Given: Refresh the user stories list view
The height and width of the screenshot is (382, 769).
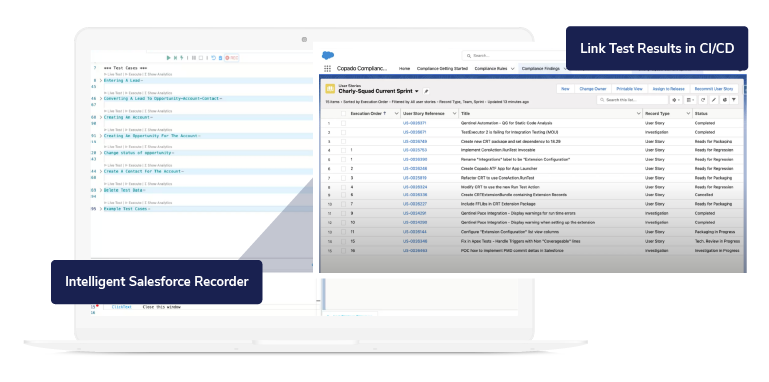Looking at the screenshot, I should tap(703, 100).
